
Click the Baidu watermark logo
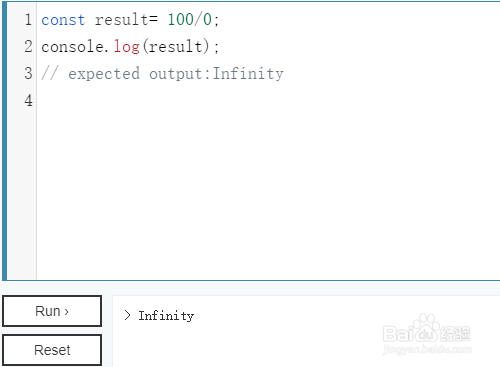[x=427, y=333]
